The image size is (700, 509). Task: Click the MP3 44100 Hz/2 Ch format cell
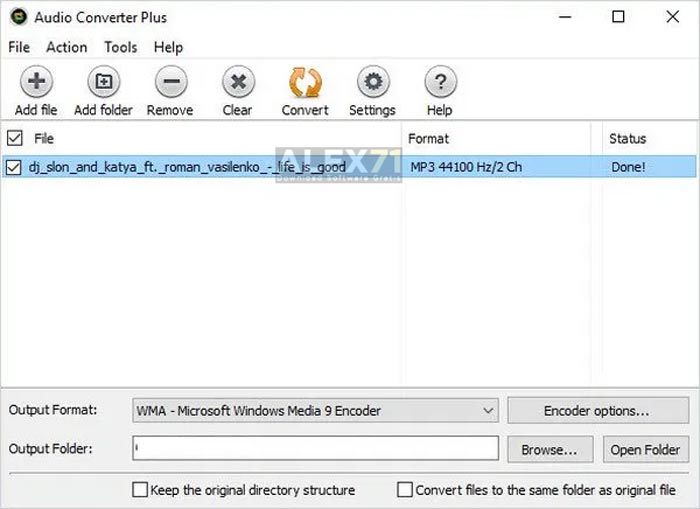coord(466,167)
